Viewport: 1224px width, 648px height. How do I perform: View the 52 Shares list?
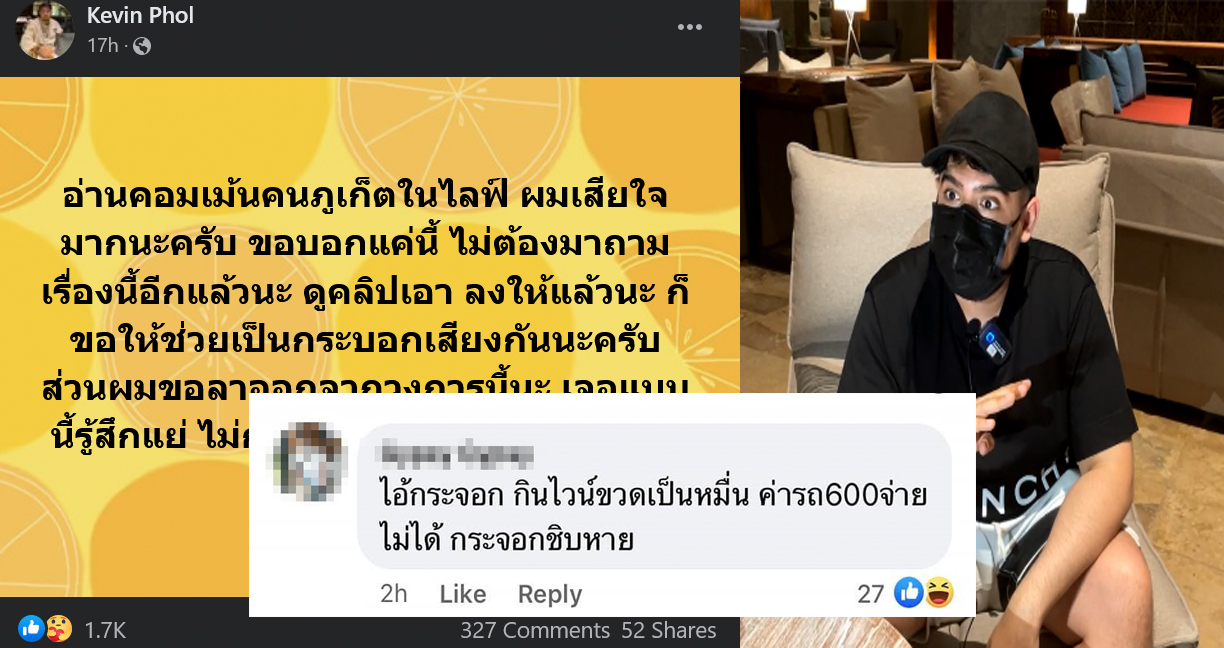(x=669, y=630)
